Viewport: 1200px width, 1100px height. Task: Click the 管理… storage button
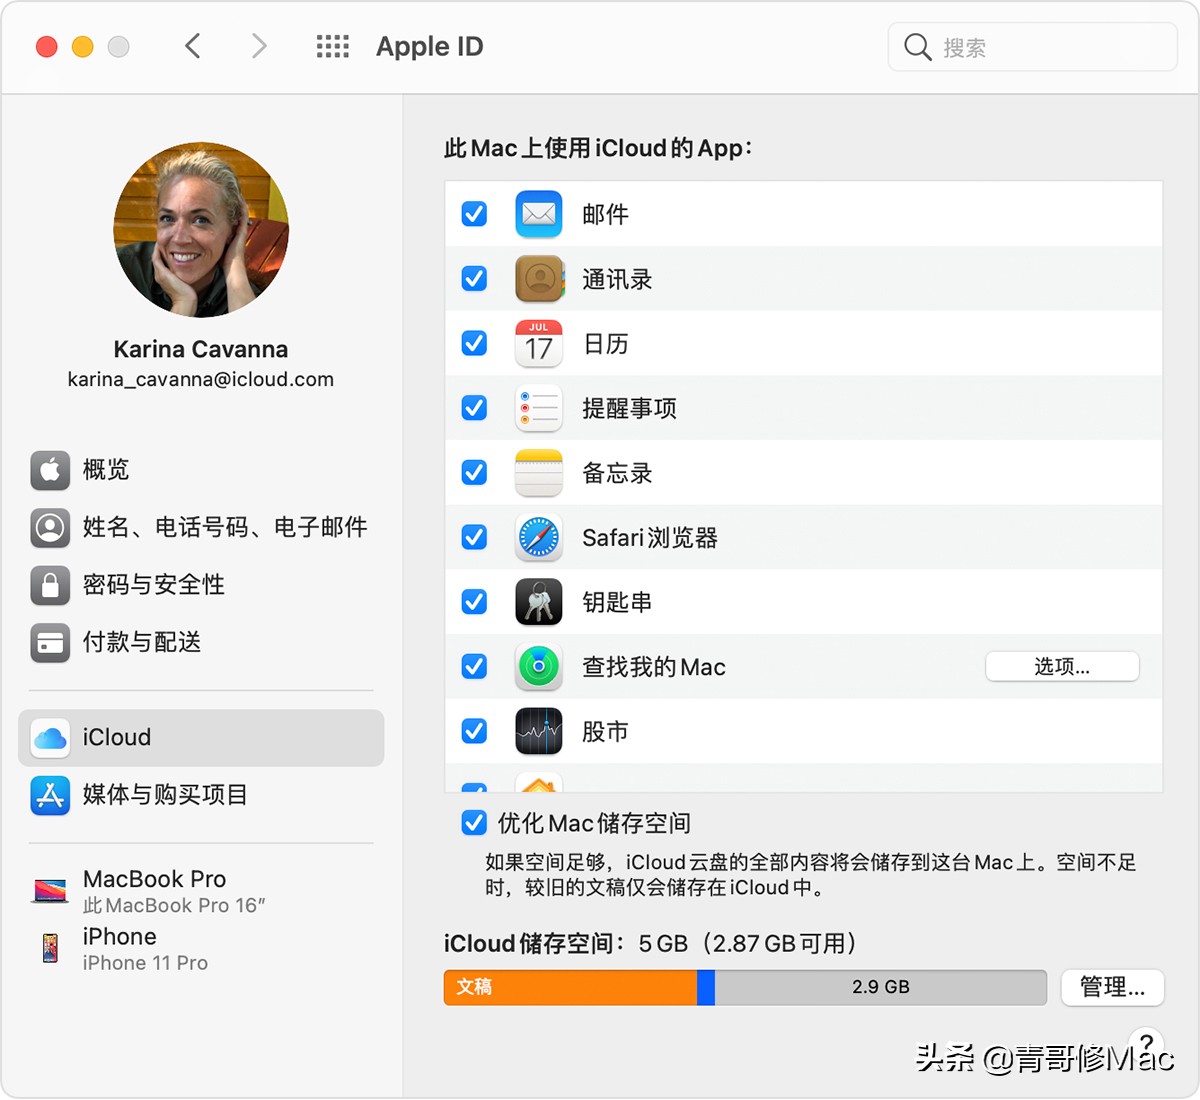point(1112,987)
